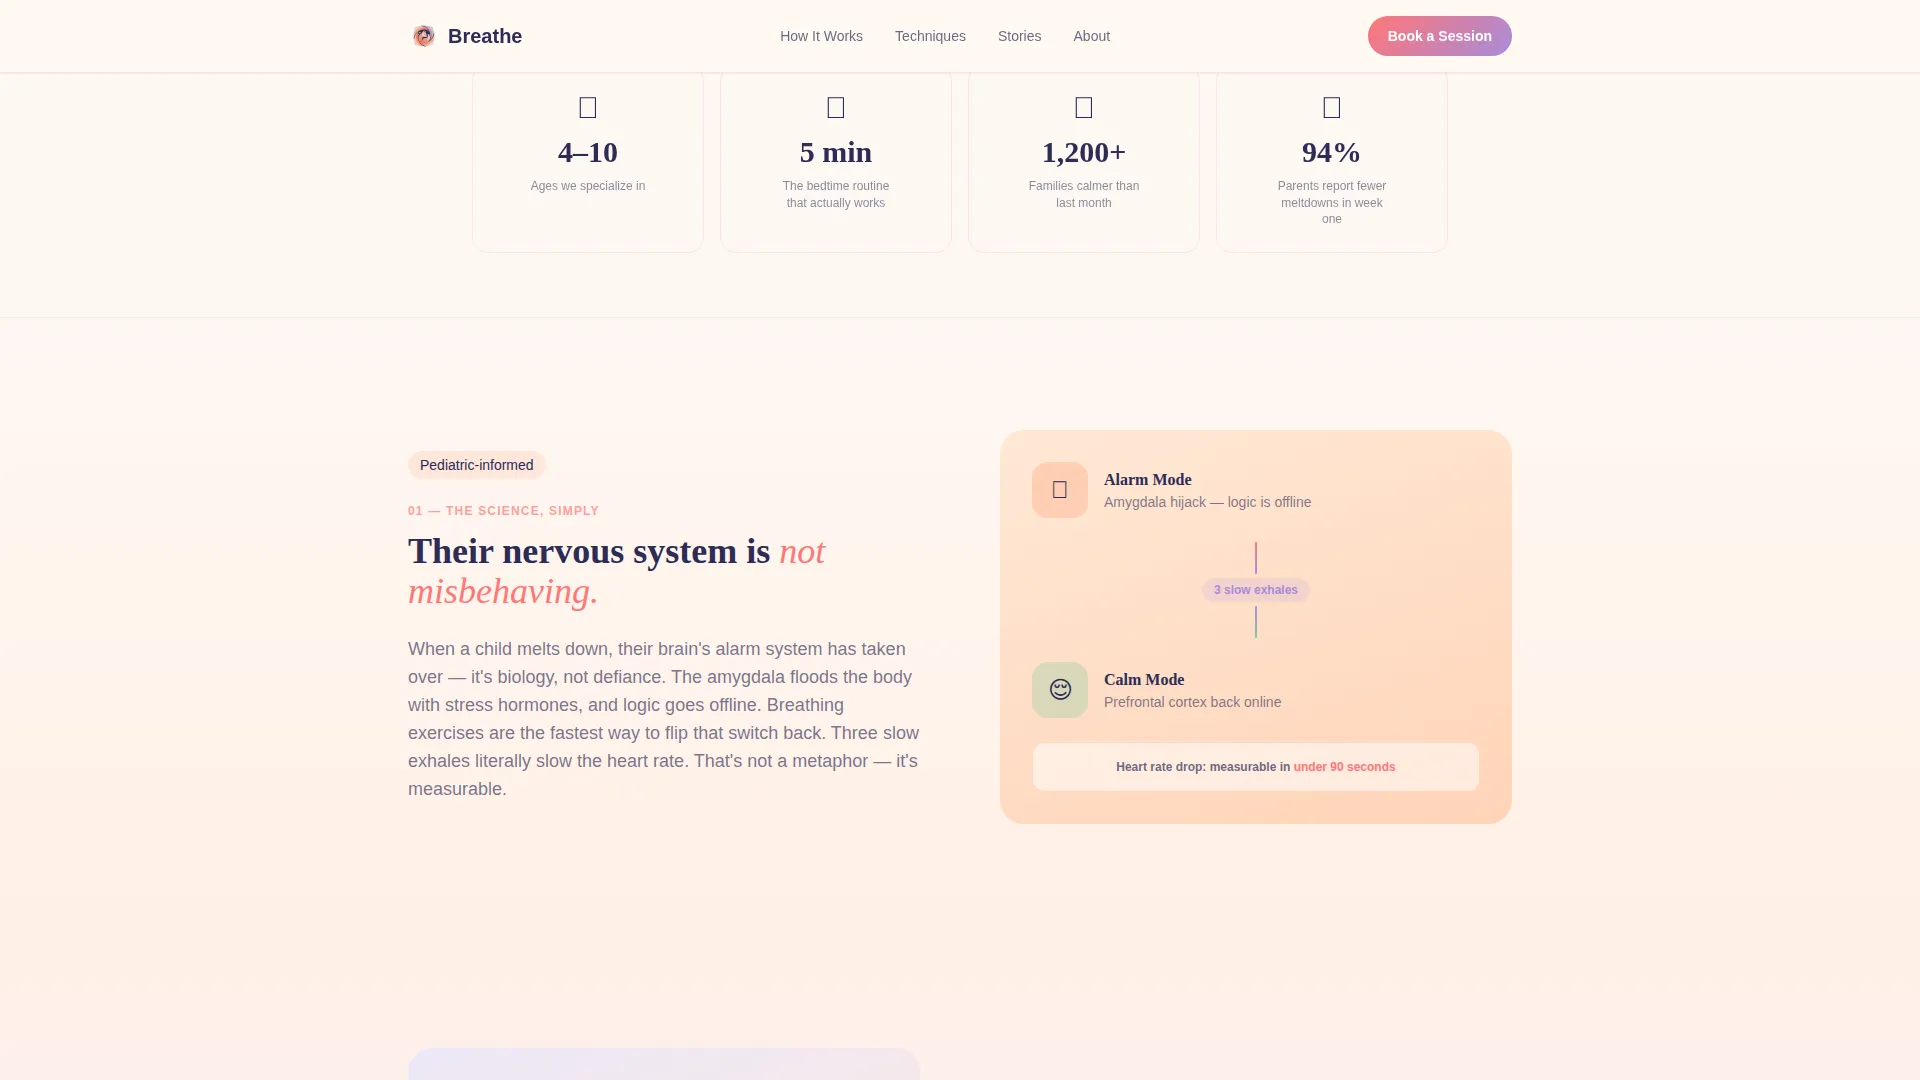Screen dimensions: 1920x1080
Task: Click the '3 slow exhales' pill
Action: tap(1256, 590)
